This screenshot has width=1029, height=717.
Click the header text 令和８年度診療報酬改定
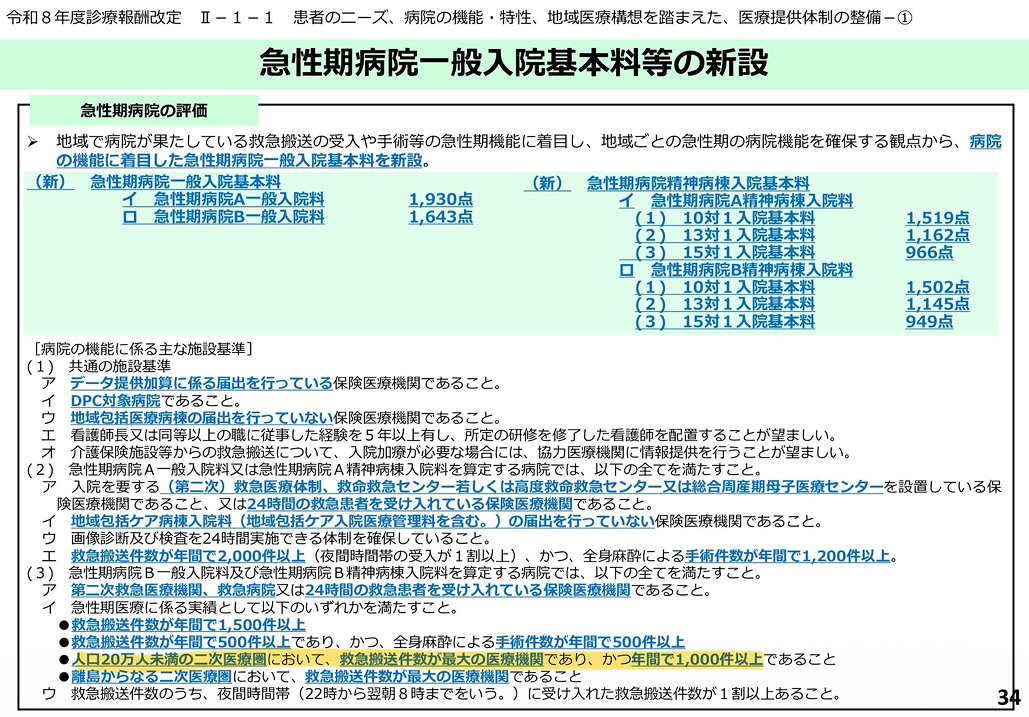tap(94, 17)
